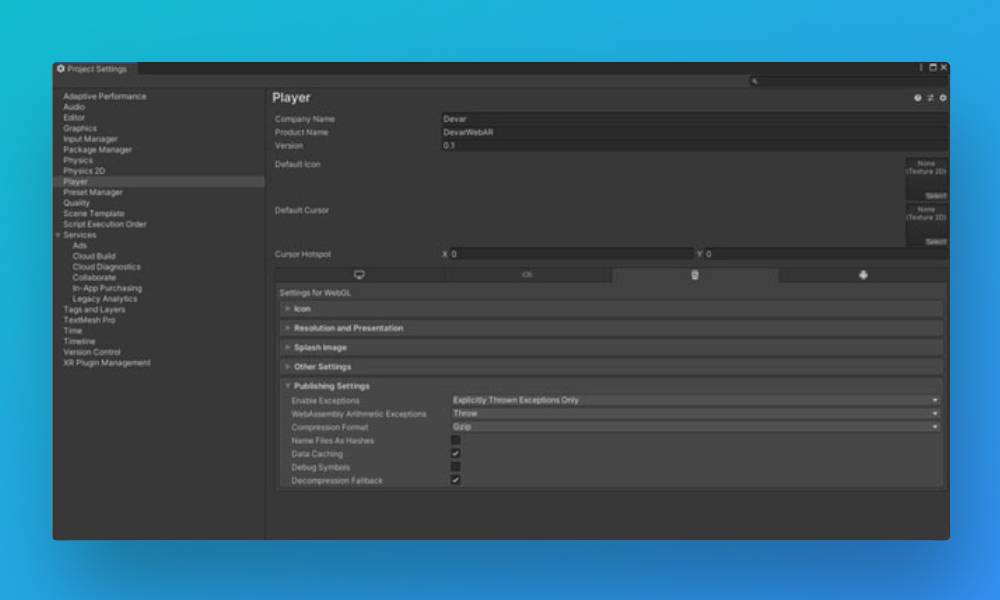Click the gear icon on the Project Settings tab
Image resolution: width=1000 pixels, height=600 pixels.
[x=60, y=69]
